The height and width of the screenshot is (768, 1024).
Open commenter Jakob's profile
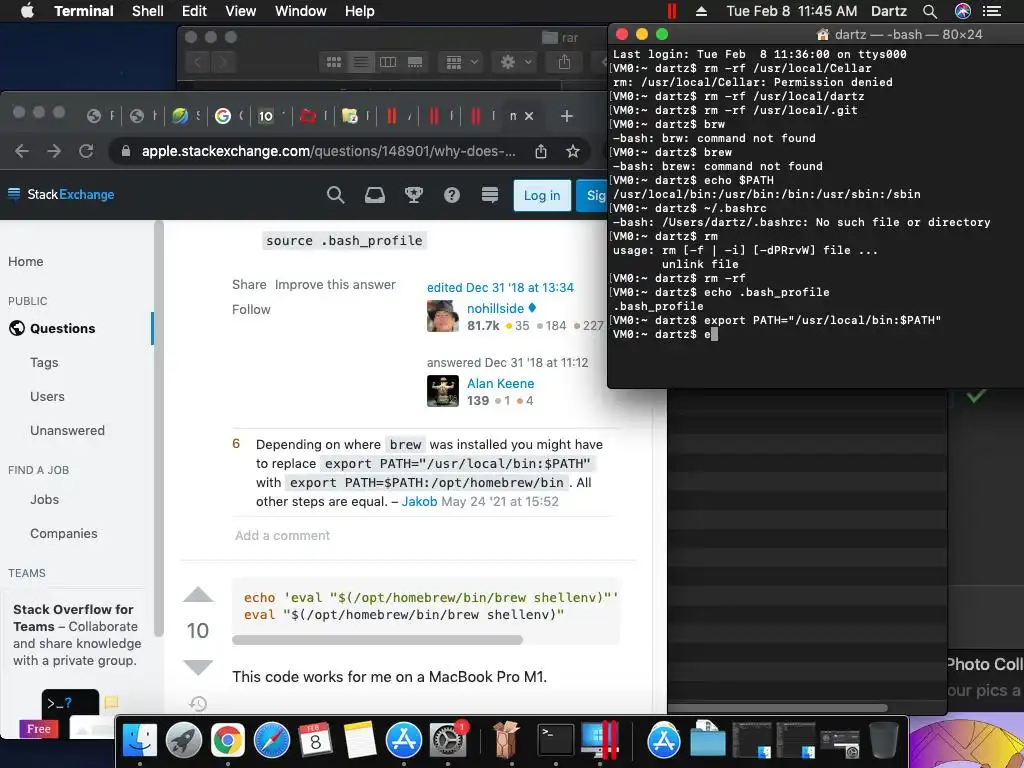419,502
